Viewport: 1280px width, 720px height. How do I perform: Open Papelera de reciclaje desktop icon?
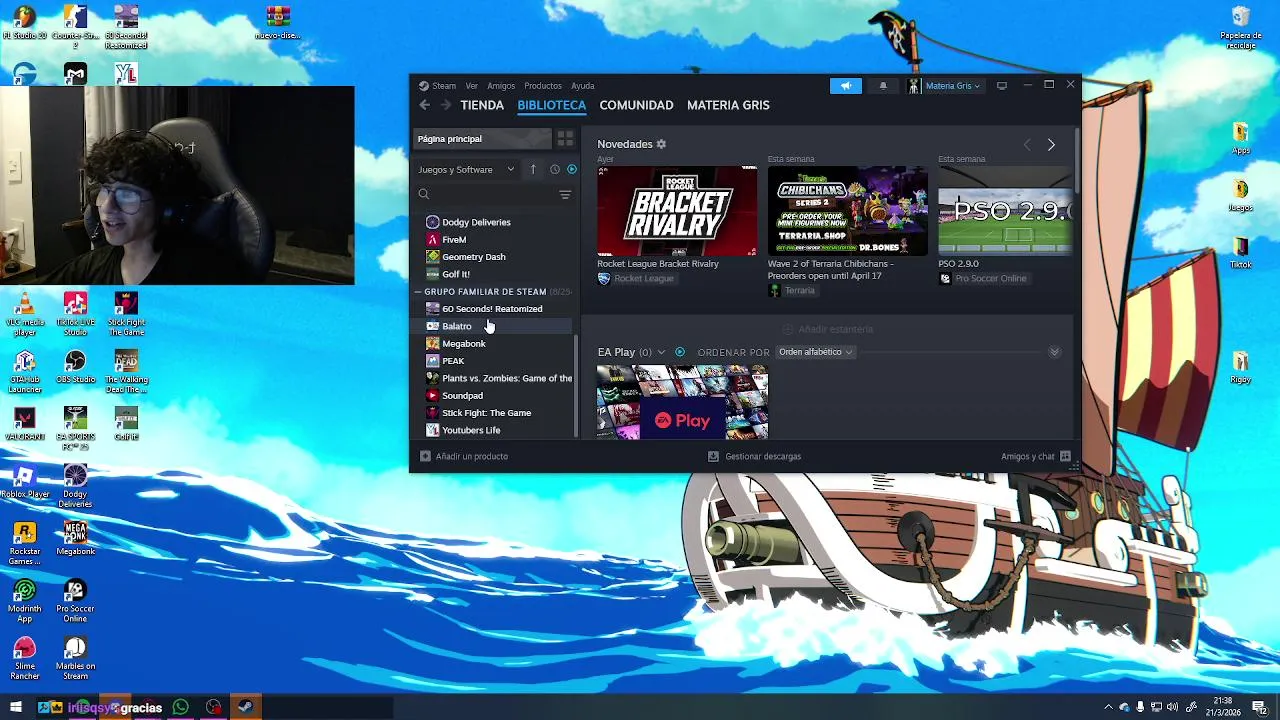pyautogui.click(x=1241, y=28)
